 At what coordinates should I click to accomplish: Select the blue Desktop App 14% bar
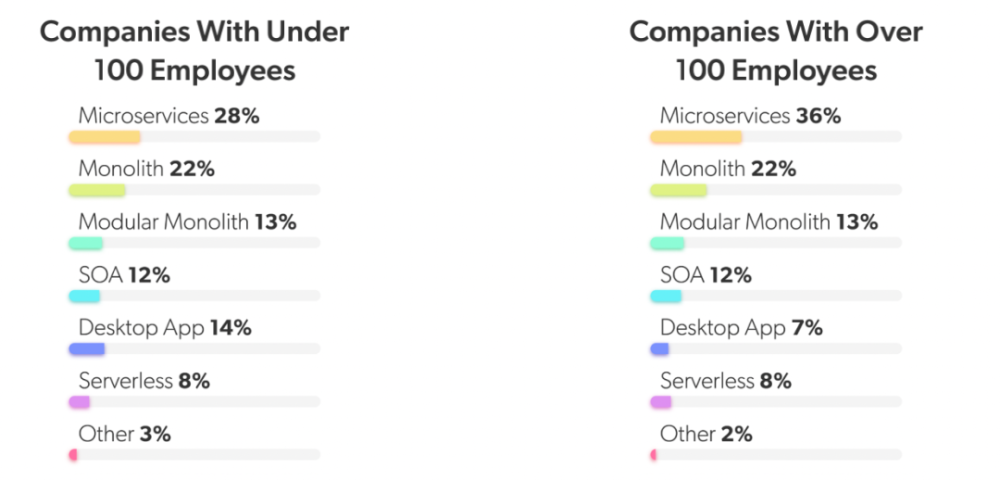click(87, 349)
